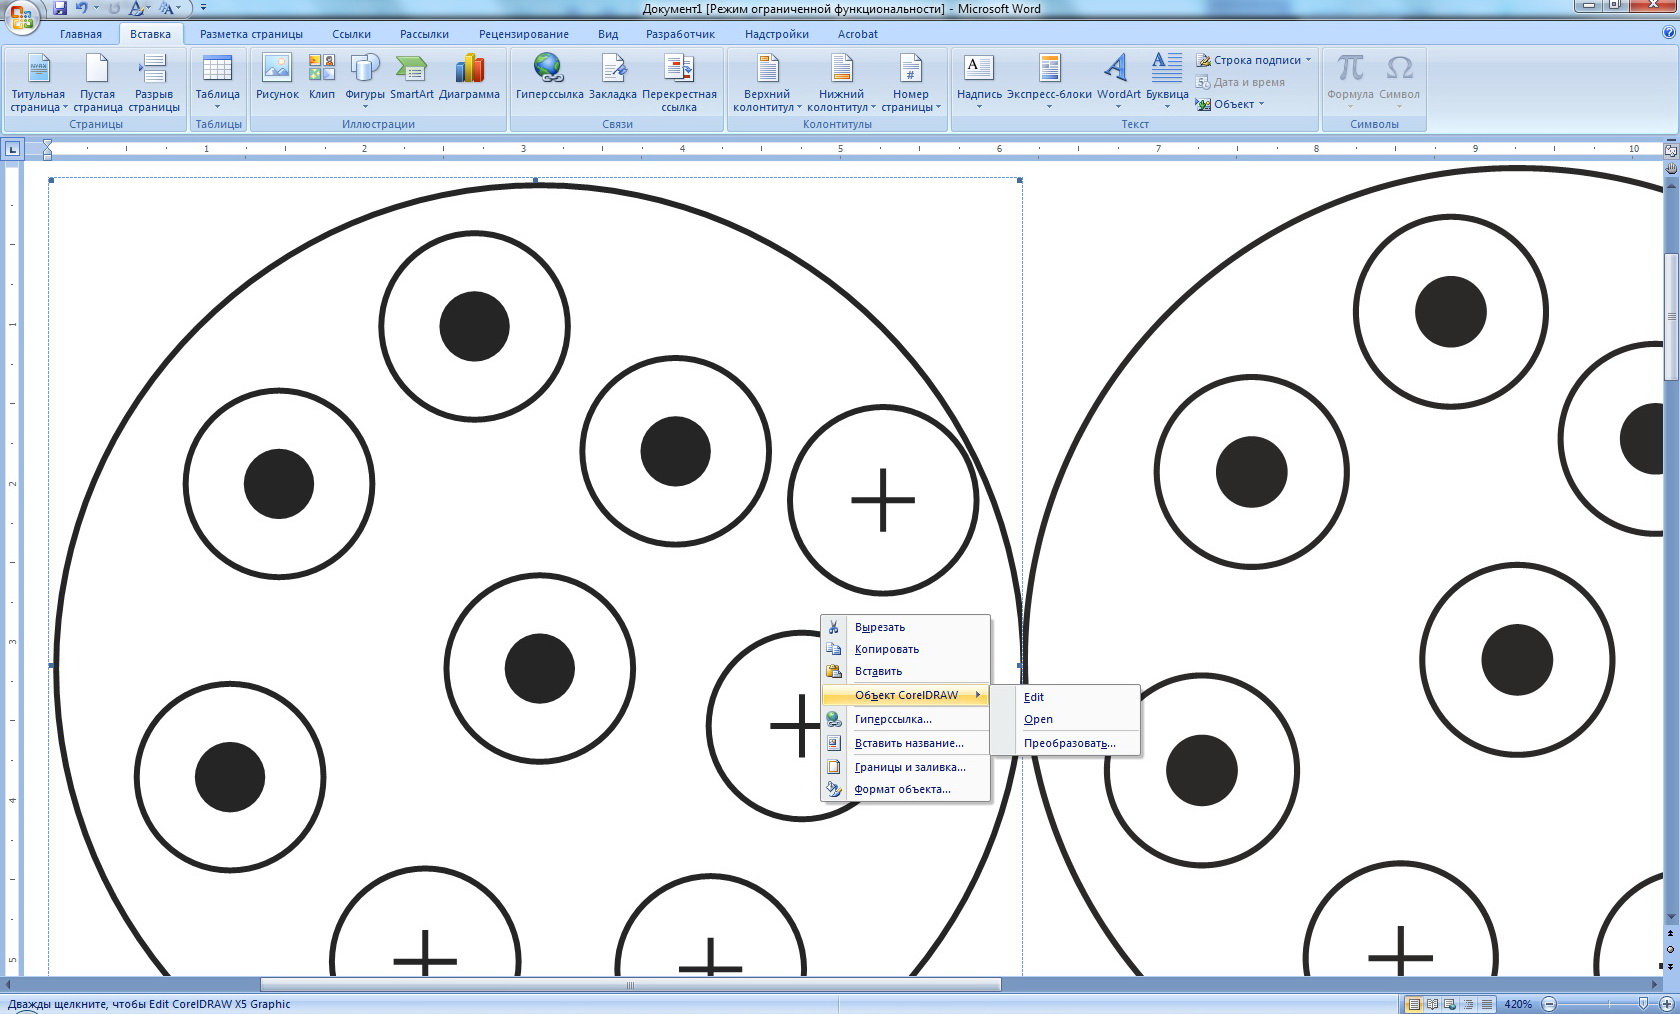The width and height of the screenshot is (1680, 1014).
Task: Insert a Перекрестная ссылка
Action: [x=679, y=82]
